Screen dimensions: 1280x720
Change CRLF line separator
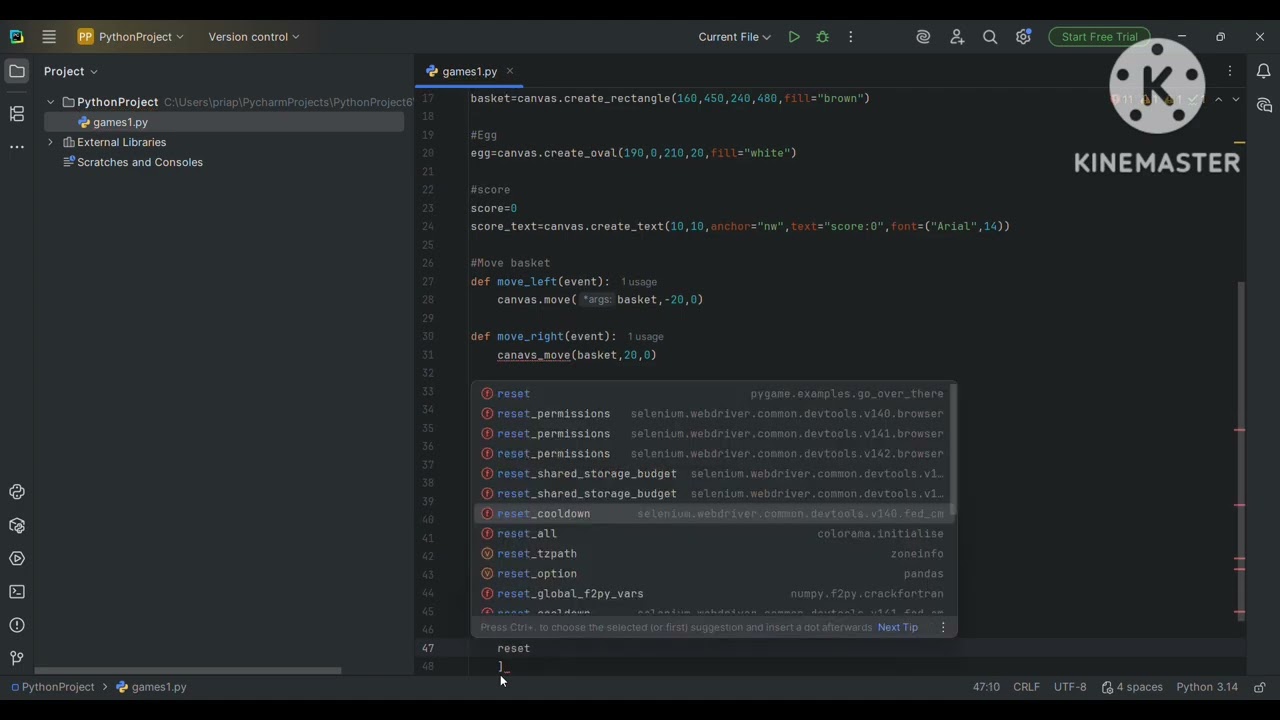pos(1026,687)
